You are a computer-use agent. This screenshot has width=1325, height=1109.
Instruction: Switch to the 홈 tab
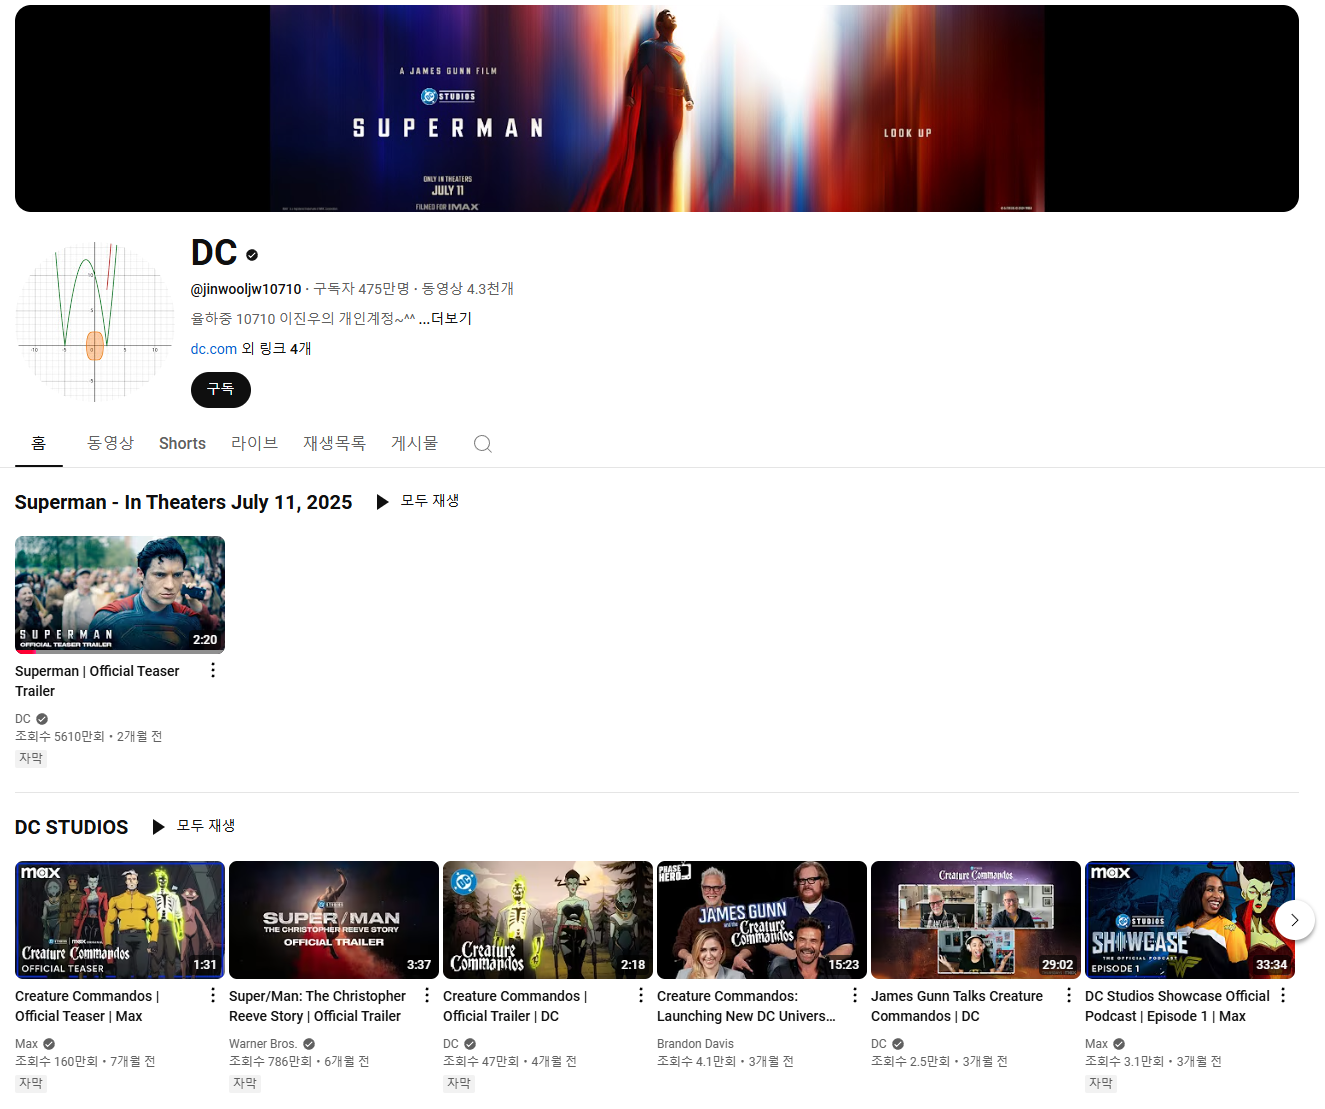tap(39, 443)
